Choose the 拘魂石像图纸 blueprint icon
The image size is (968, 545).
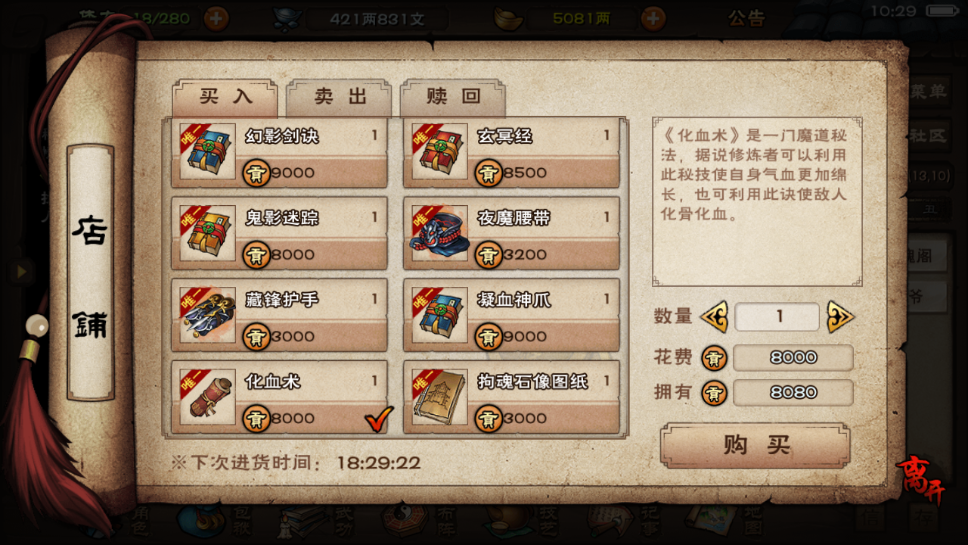click(x=440, y=397)
